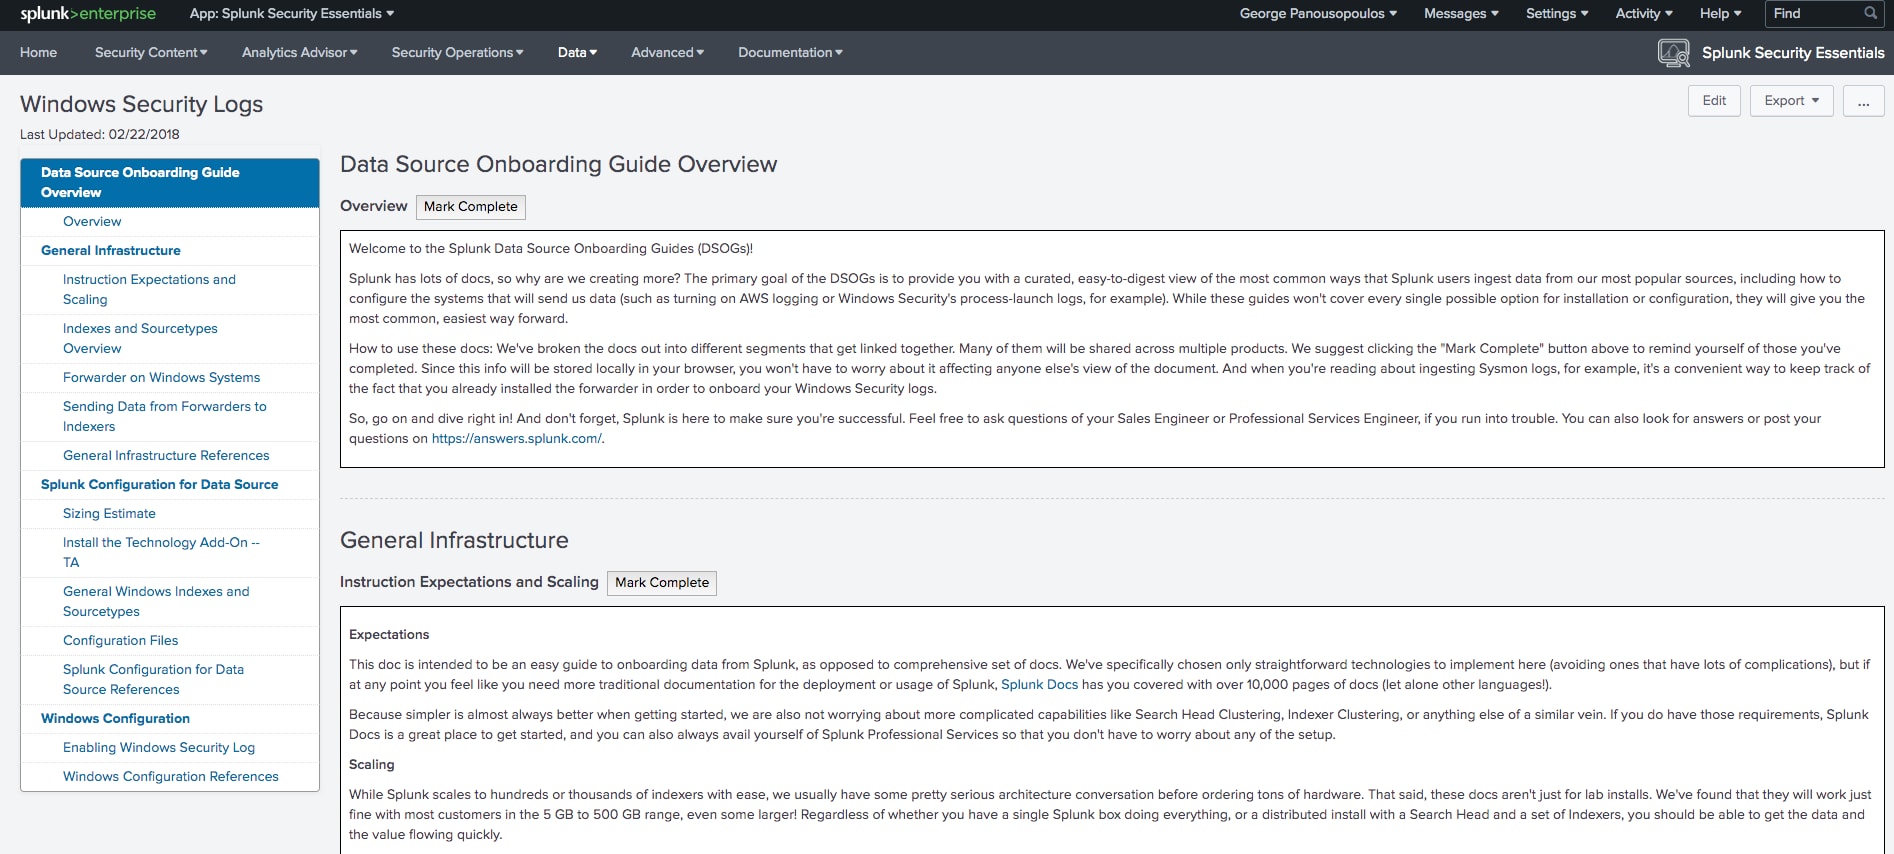Open Instruction Expectations and Scaling sidebar link
1894x854 pixels.
point(149,290)
